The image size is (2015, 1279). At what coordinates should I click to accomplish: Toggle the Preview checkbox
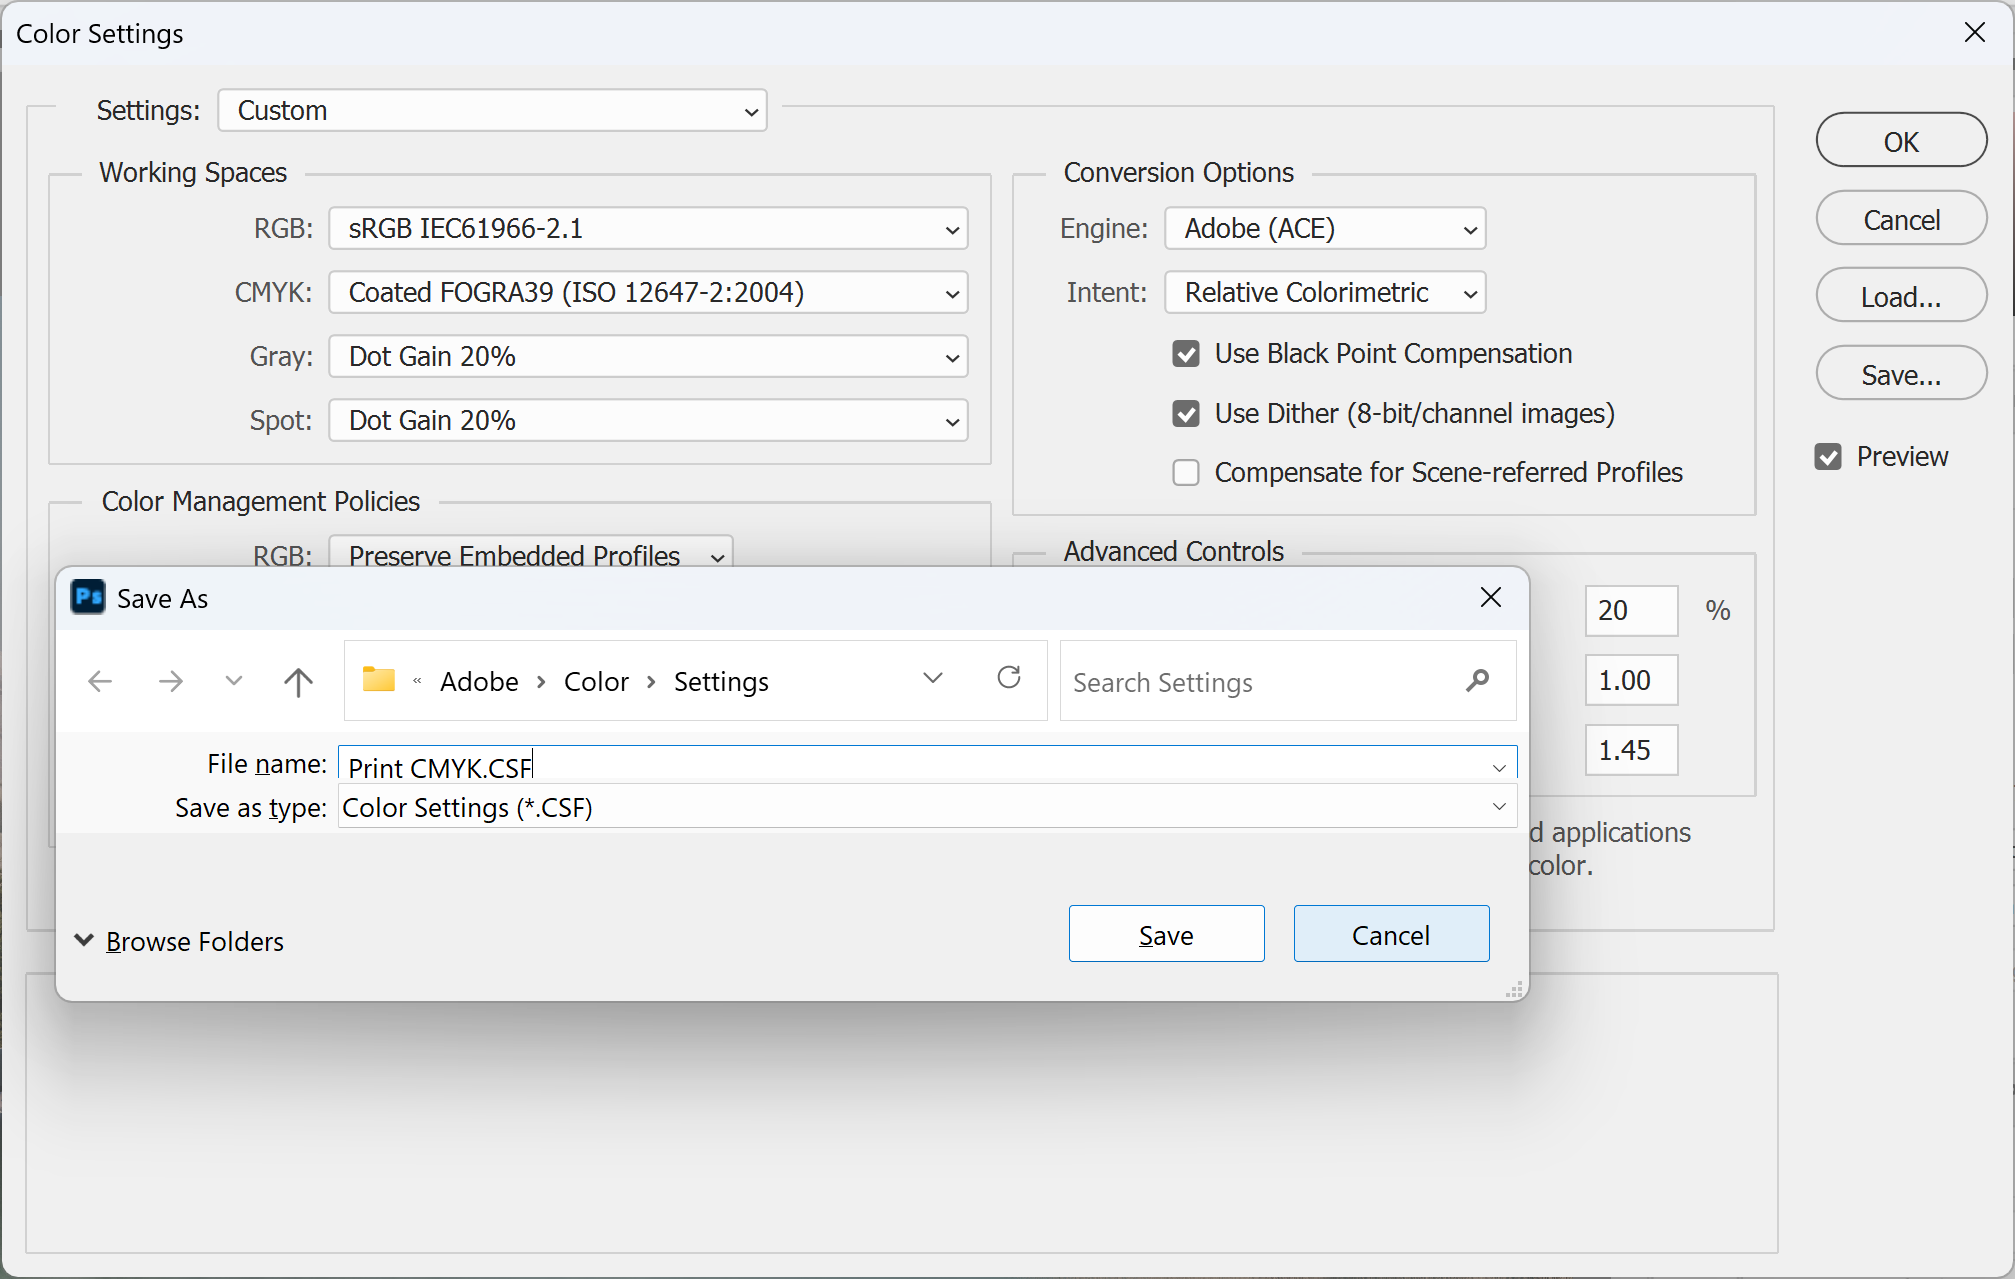tap(1828, 457)
